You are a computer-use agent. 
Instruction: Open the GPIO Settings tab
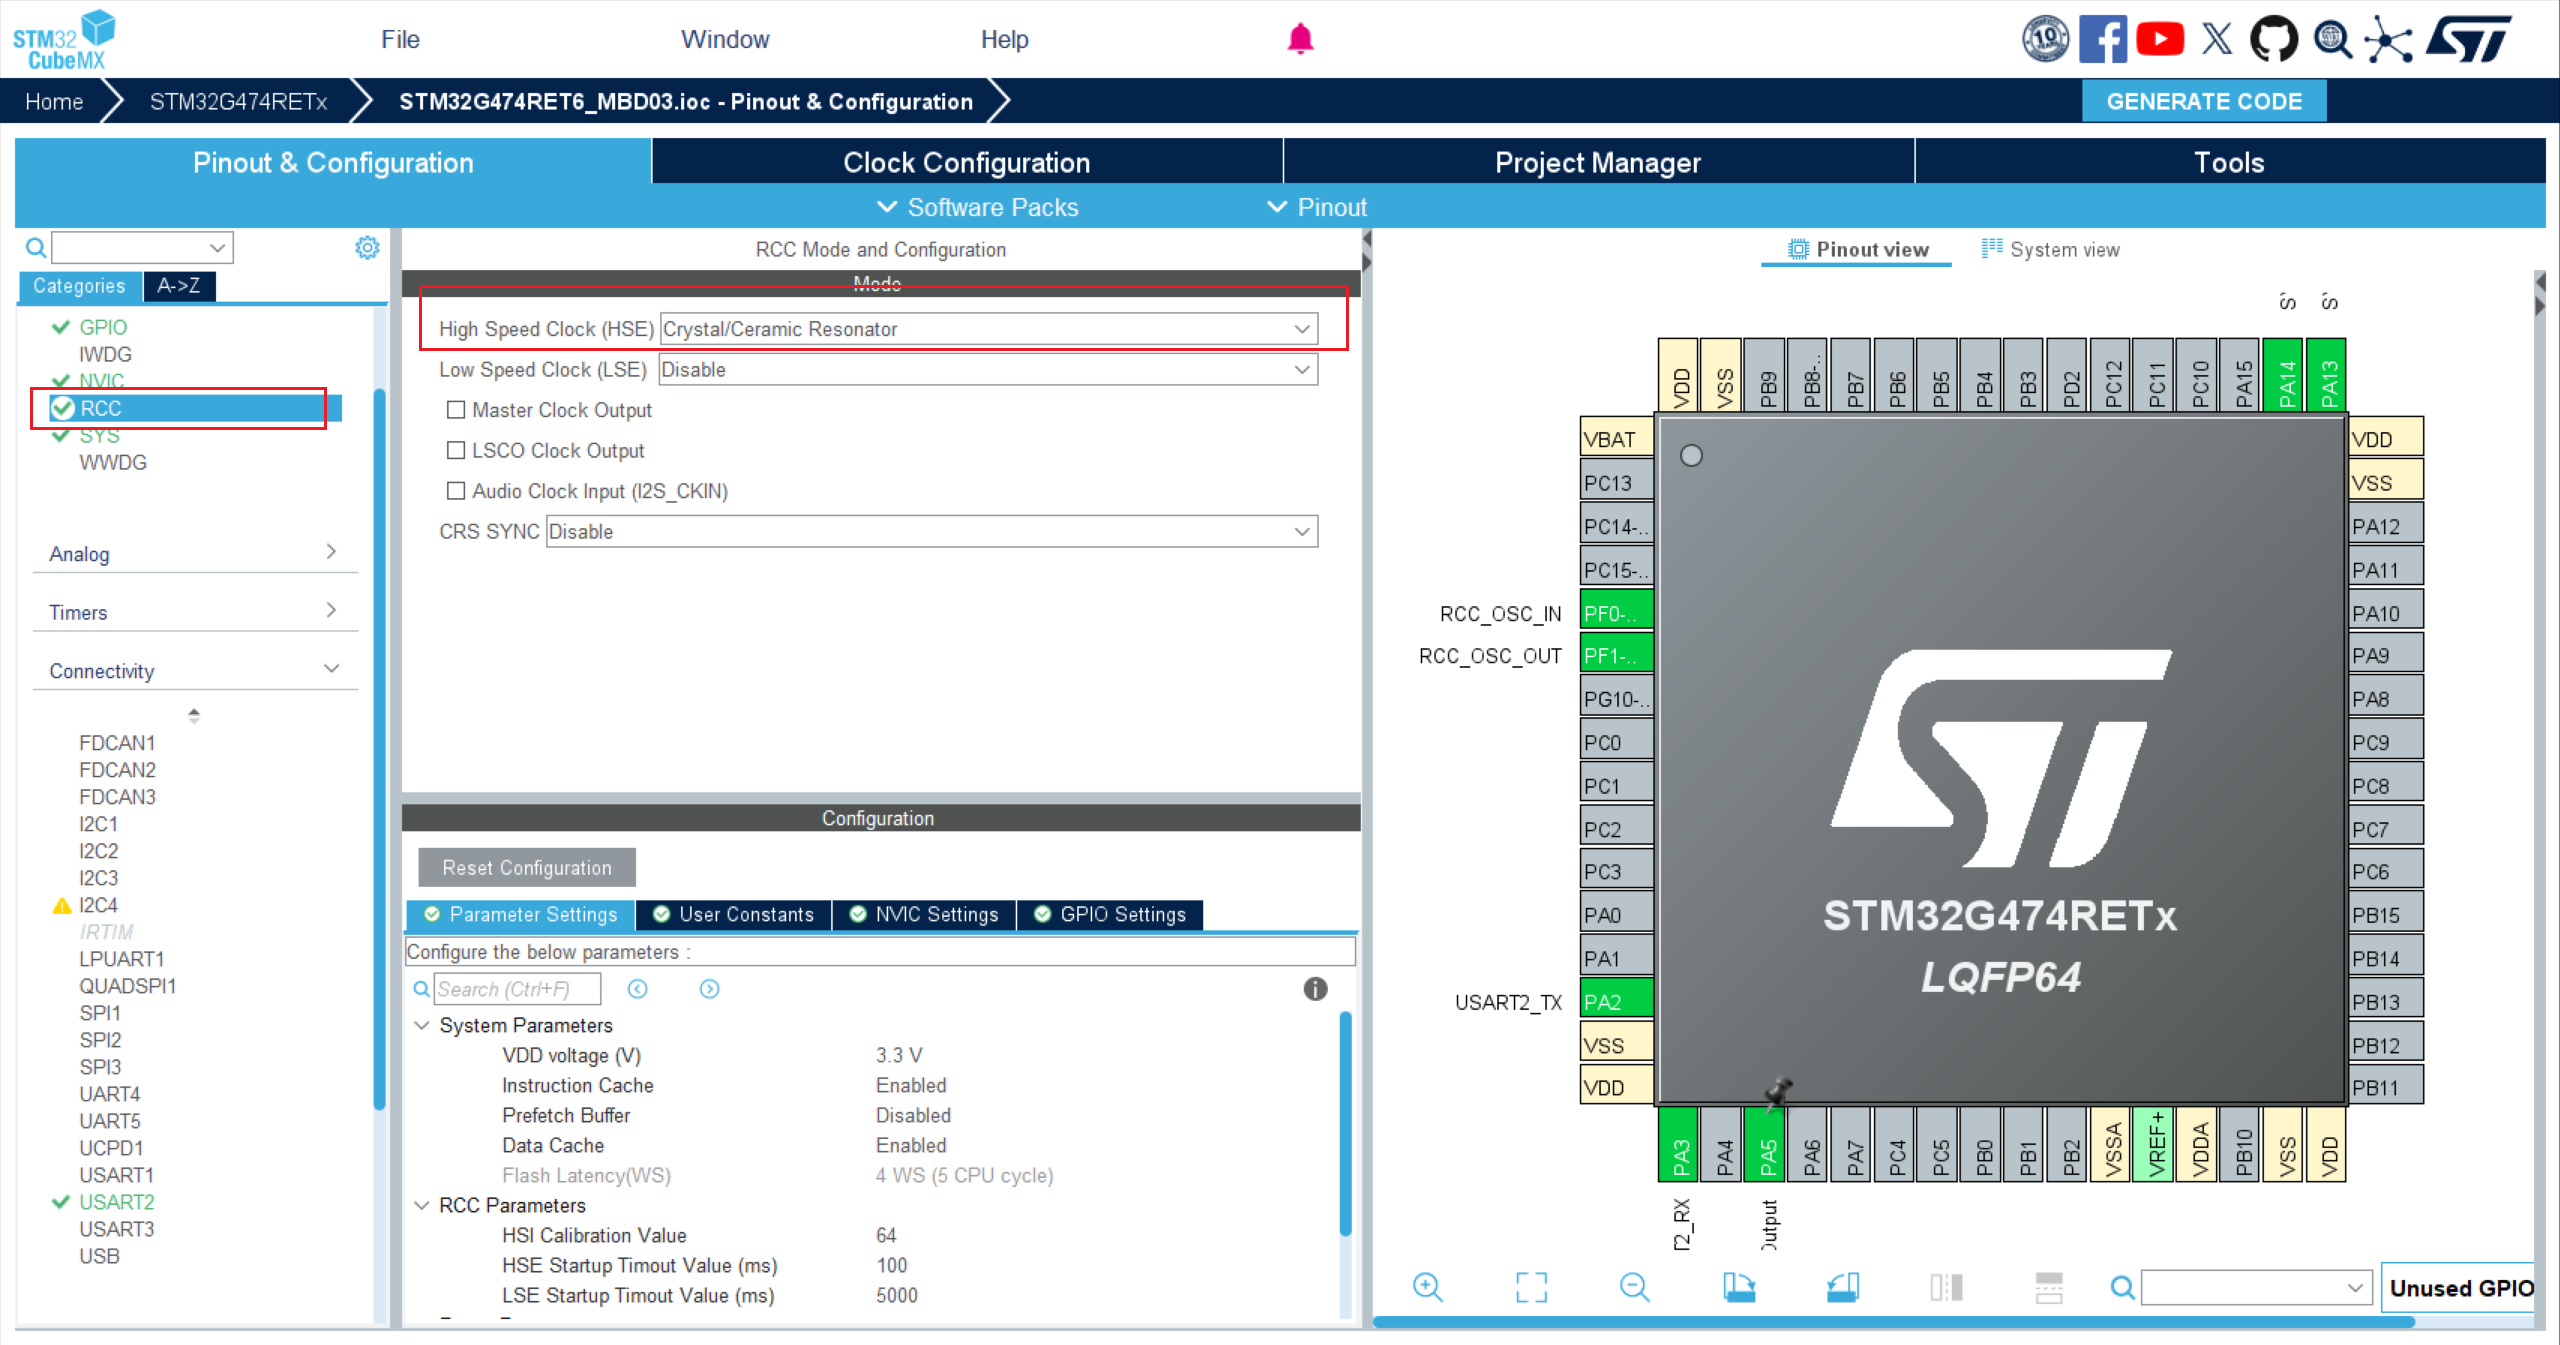coord(1110,914)
